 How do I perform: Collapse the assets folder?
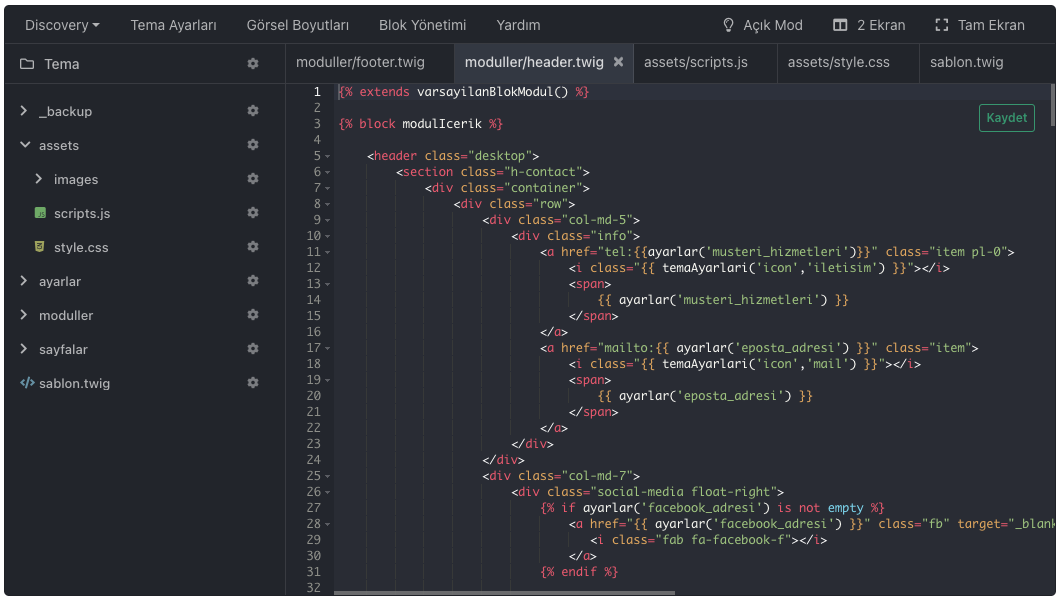25,145
